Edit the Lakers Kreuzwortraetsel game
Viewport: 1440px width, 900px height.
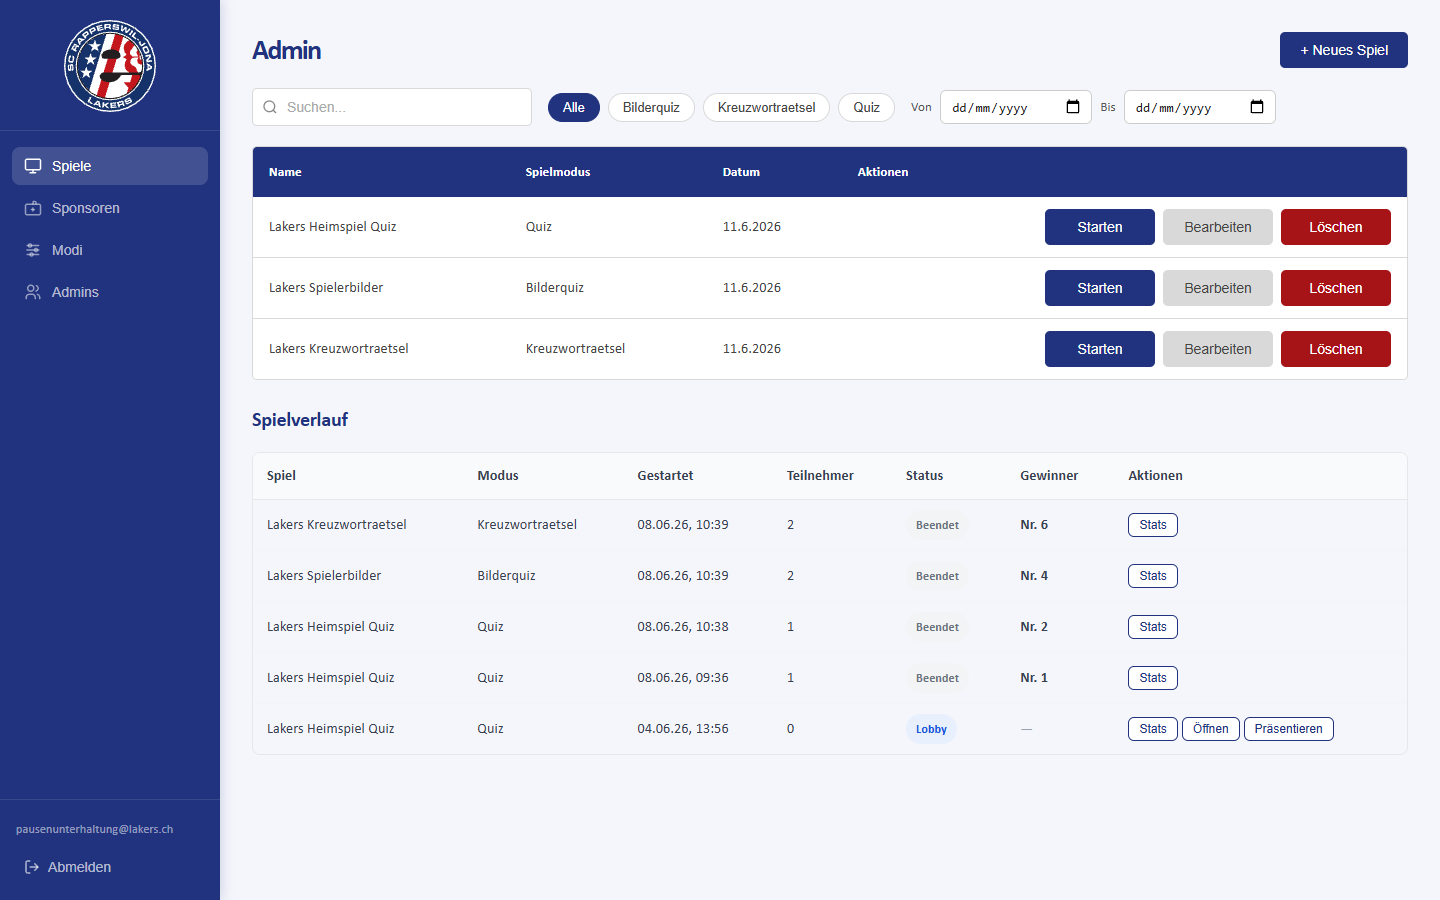(1218, 349)
